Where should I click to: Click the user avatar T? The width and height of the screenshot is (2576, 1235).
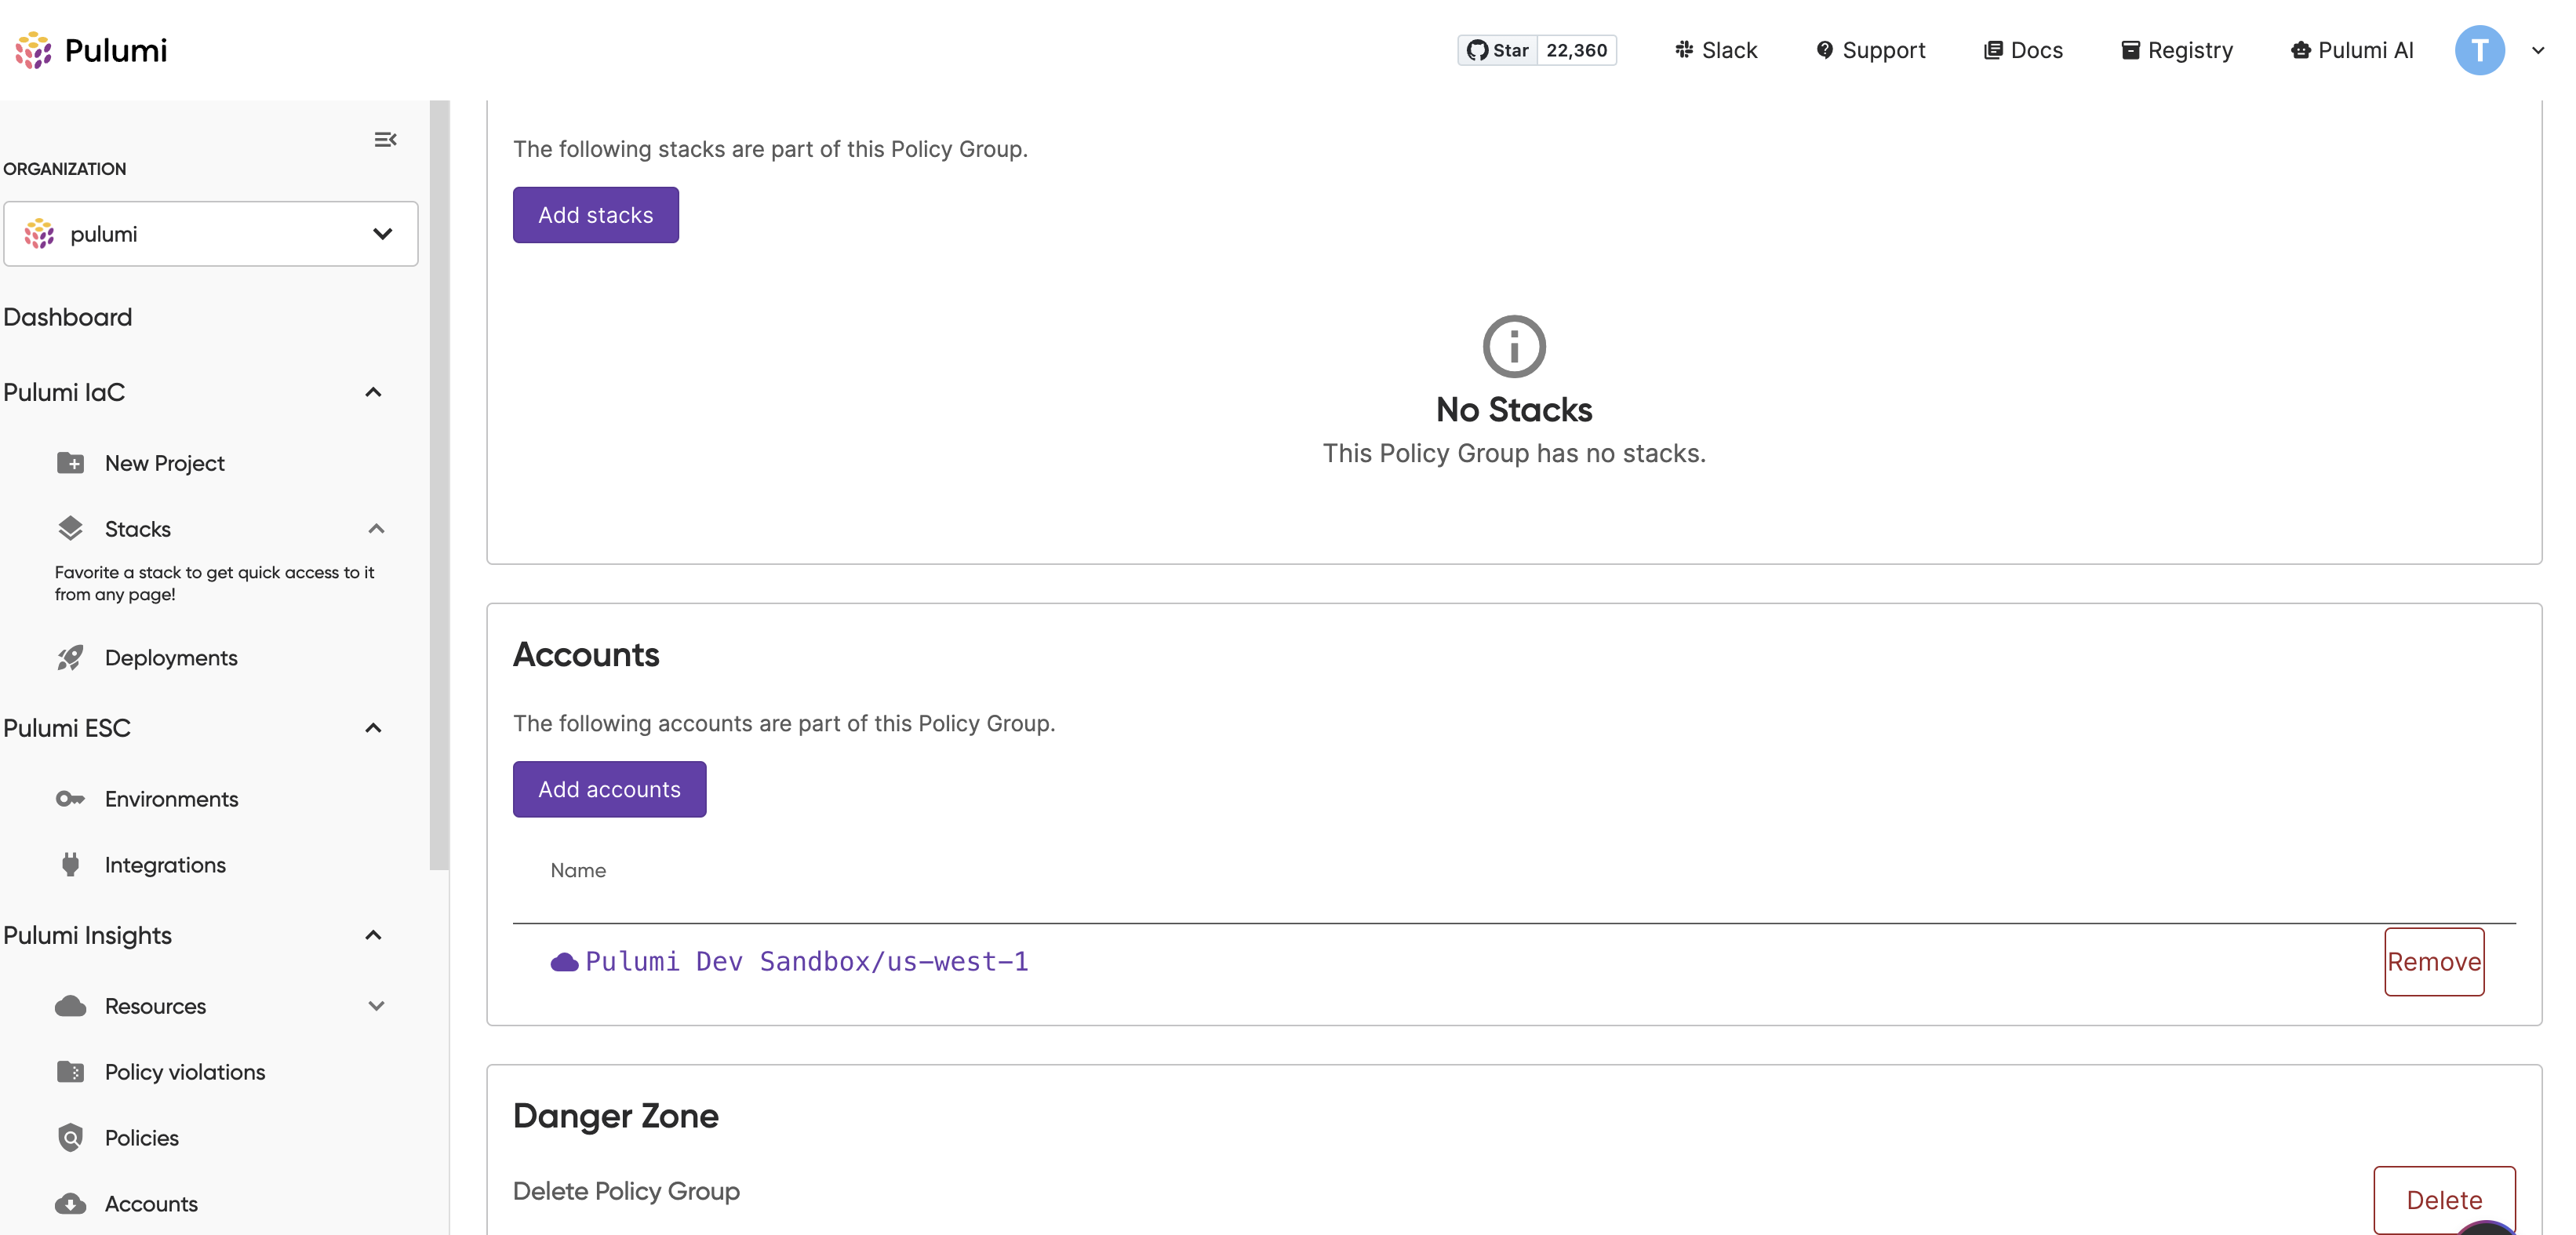[x=2479, y=50]
